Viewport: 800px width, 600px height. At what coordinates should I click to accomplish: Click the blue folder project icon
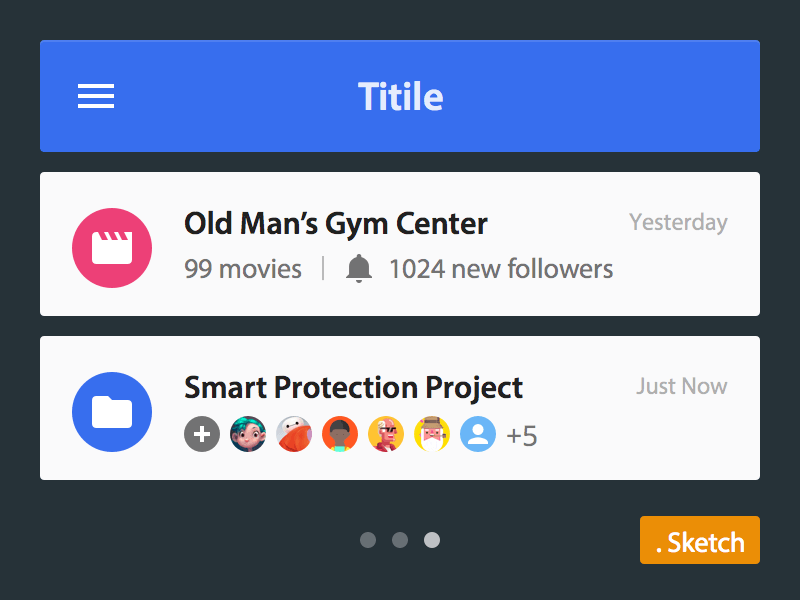112,412
